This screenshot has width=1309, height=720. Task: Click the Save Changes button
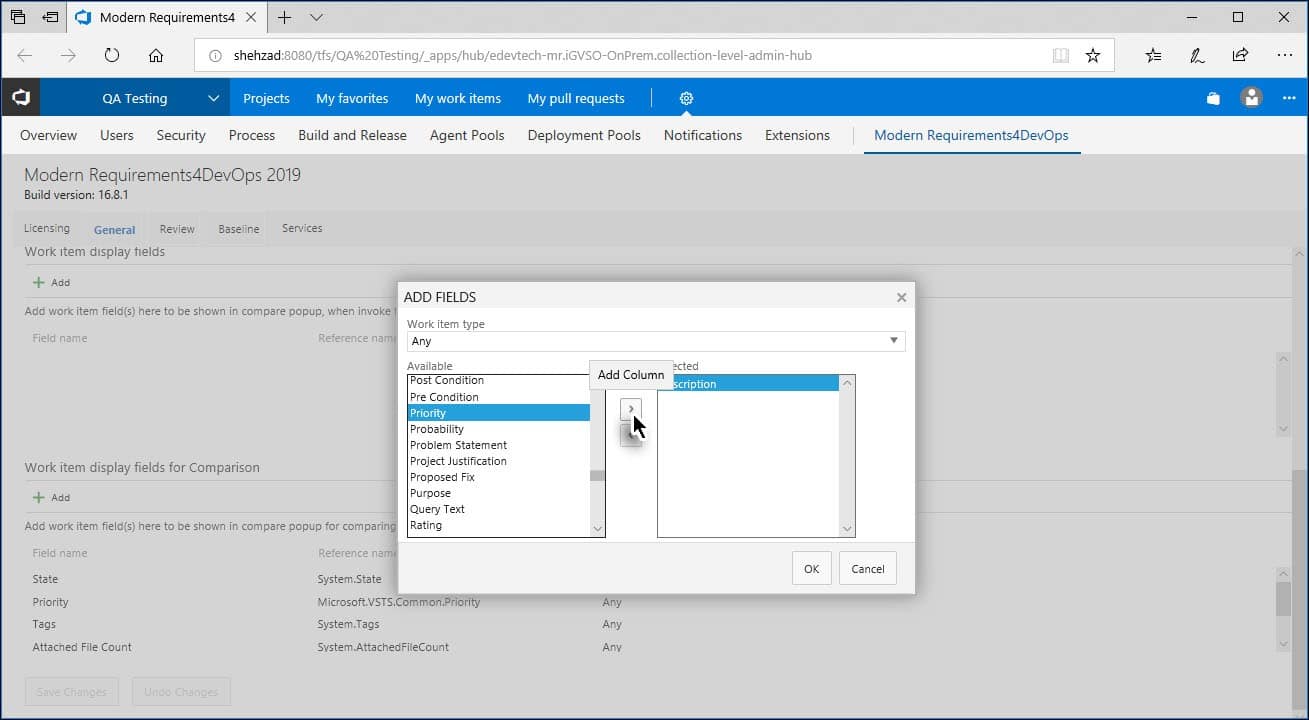pyautogui.click(x=72, y=692)
